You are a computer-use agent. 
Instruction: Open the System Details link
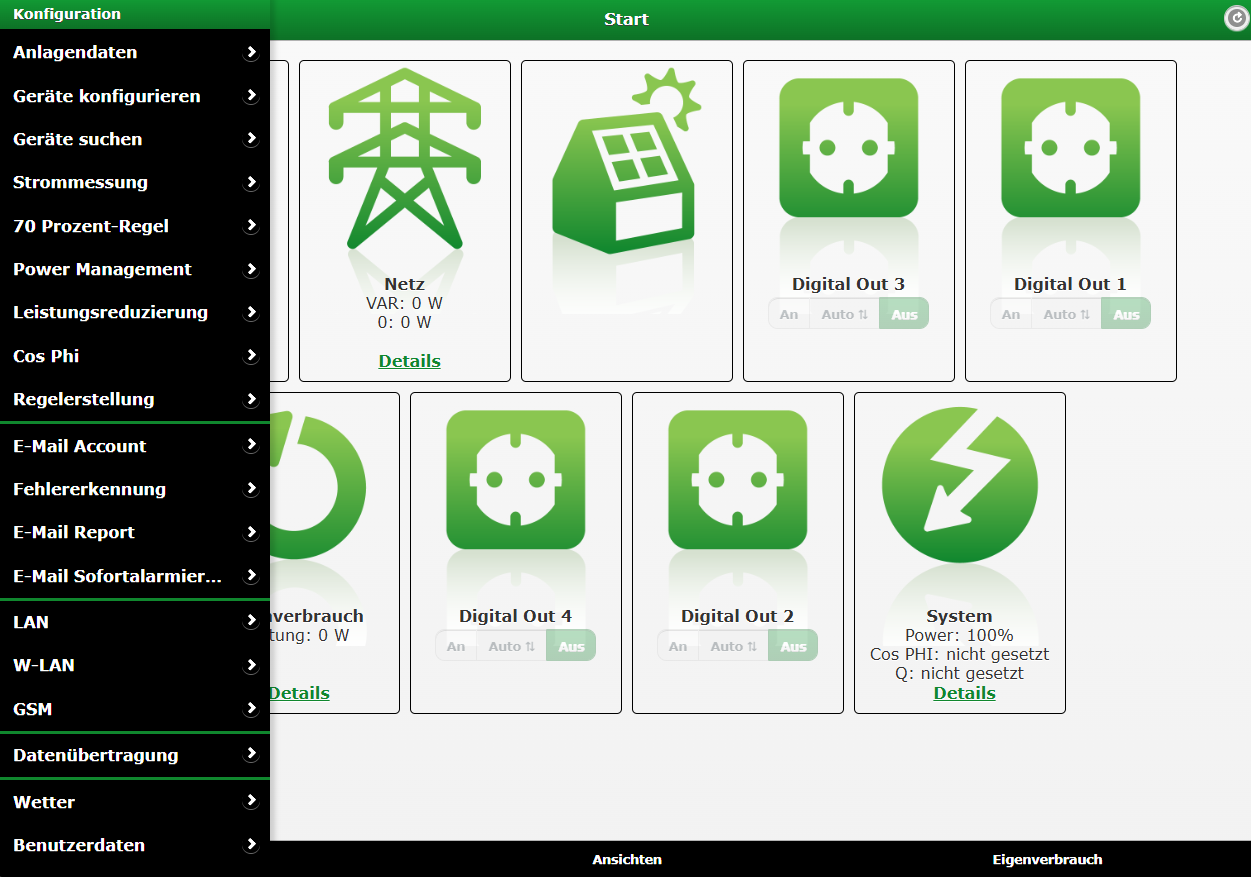coord(964,693)
